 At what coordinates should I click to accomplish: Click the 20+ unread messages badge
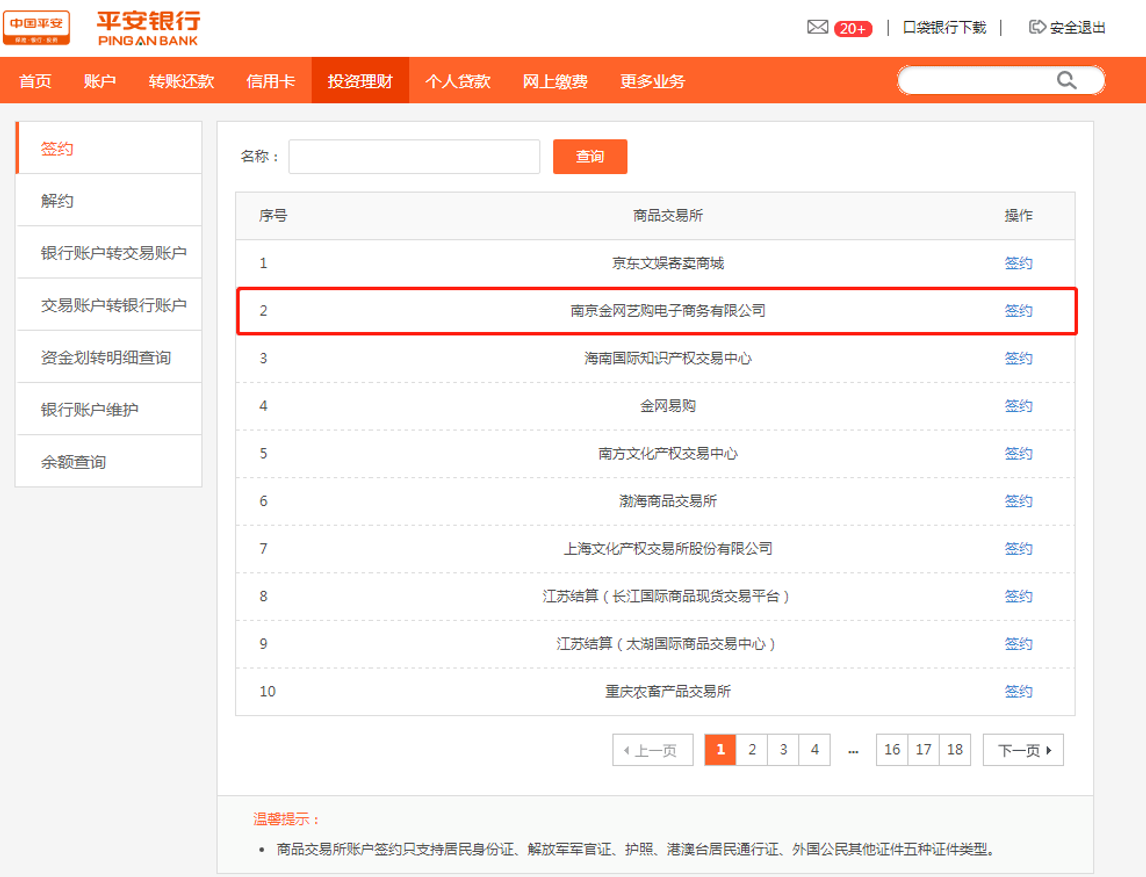click(x=853, y=29)
